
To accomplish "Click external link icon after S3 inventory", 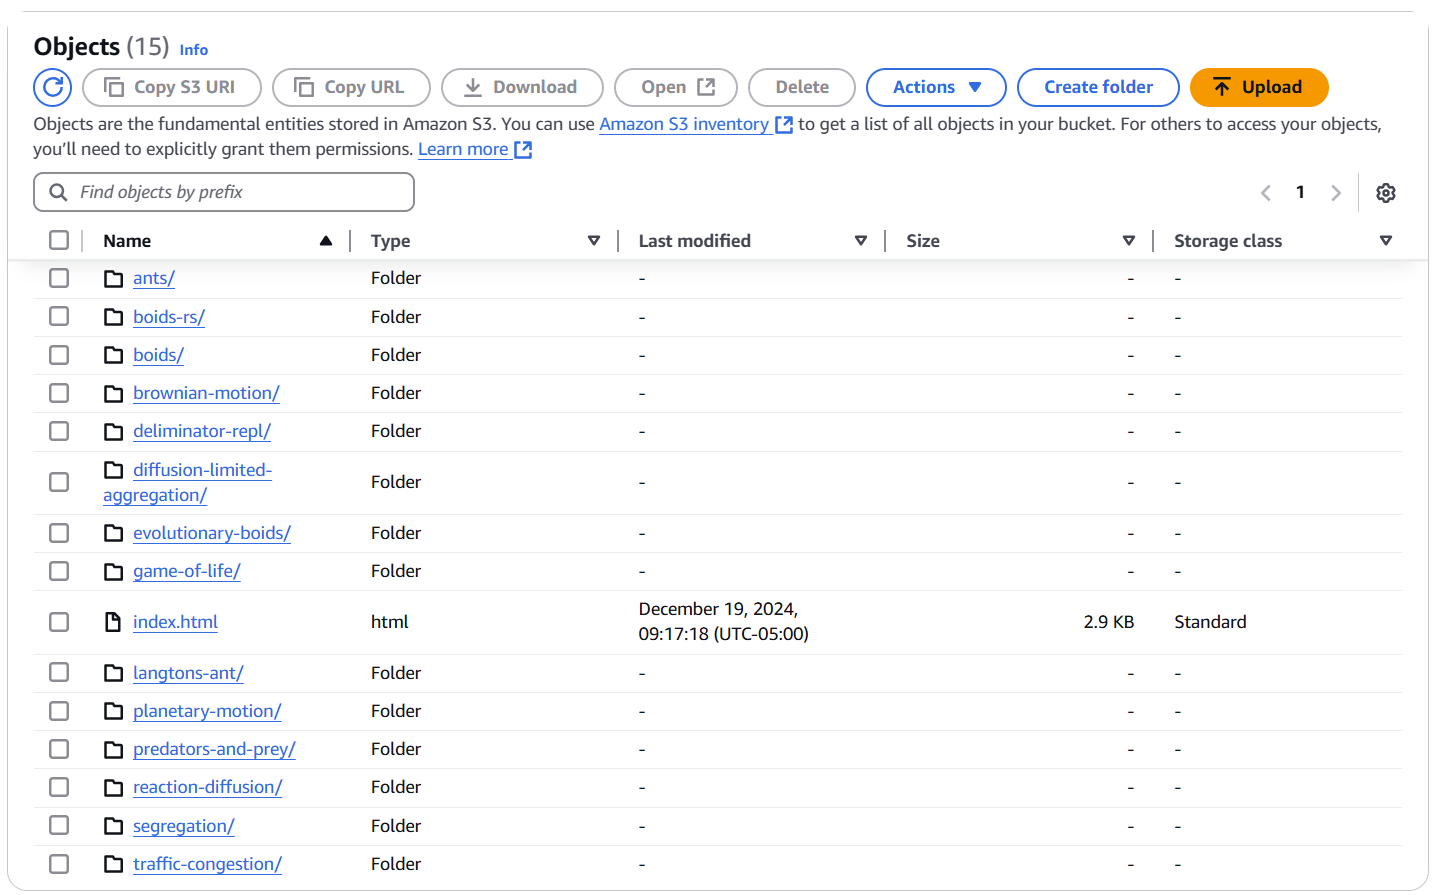I will [x=784, y=125].
